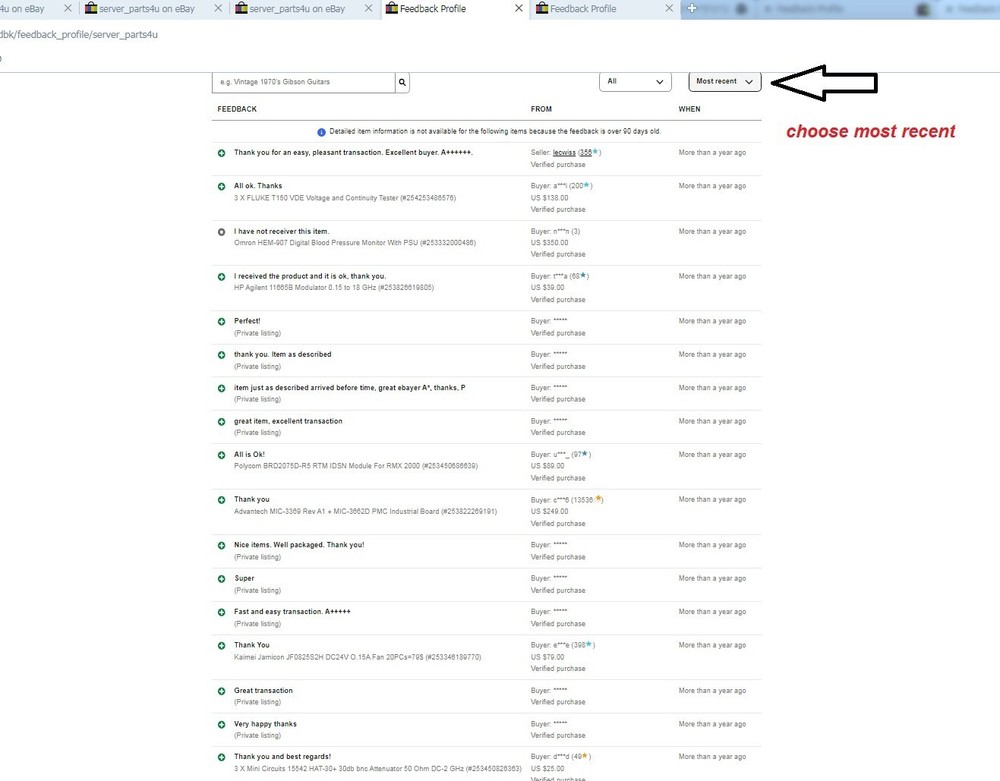Click neutral icon beside 'I have not receiver'

(221, 232)
